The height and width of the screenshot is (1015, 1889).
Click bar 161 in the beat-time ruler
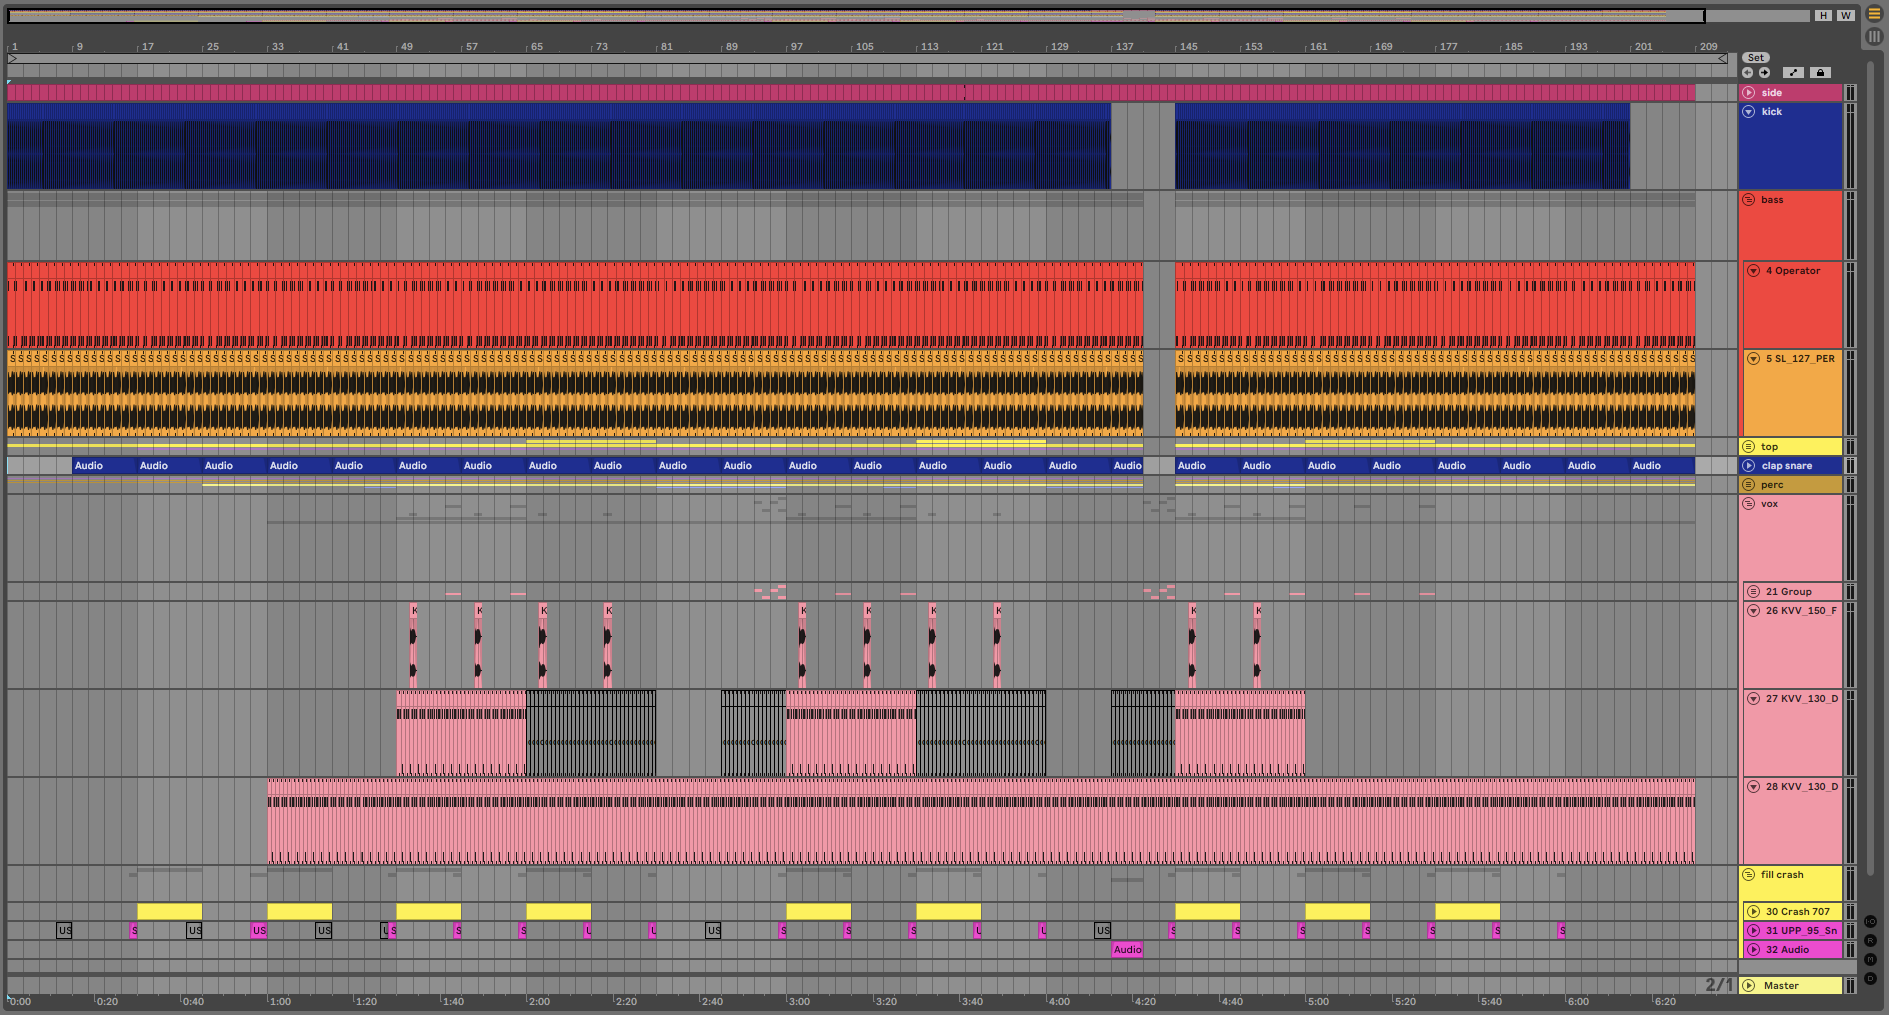[1318, 47]
